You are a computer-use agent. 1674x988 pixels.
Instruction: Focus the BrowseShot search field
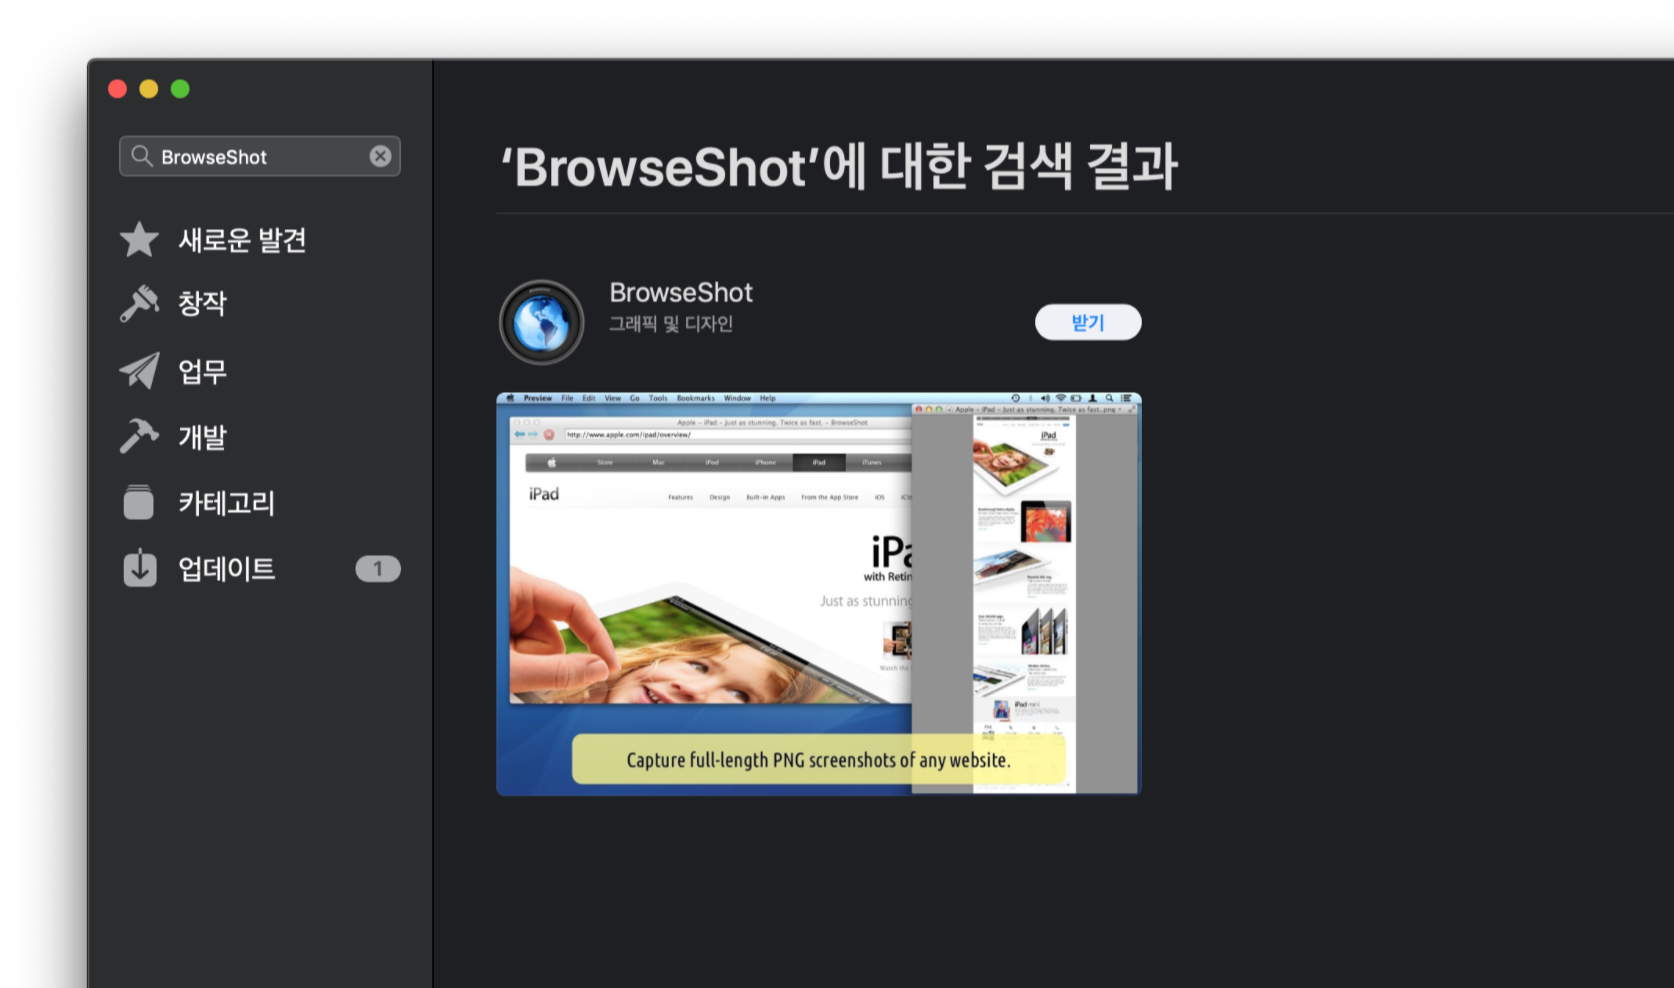tap(260, 156)
